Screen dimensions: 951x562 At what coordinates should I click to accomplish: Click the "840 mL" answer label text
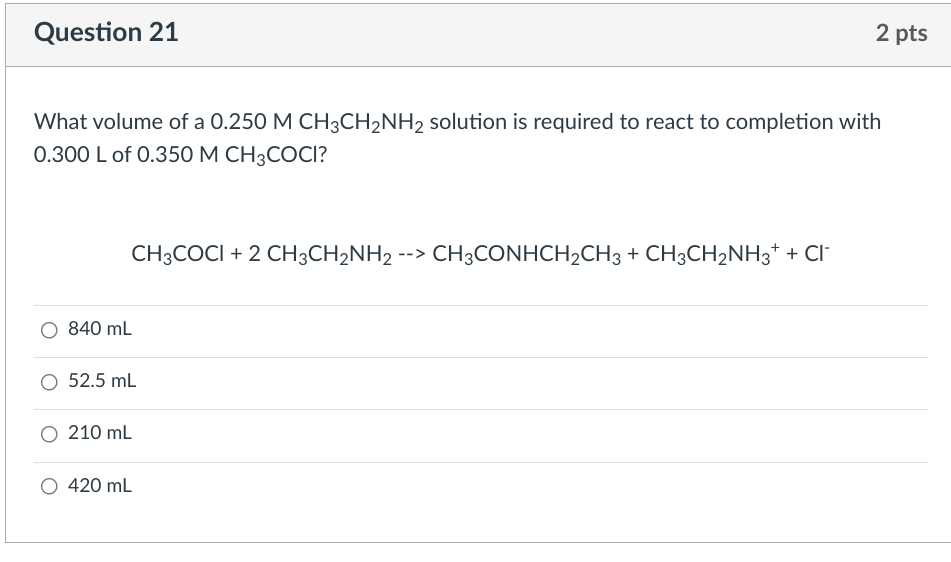point(99,329)
